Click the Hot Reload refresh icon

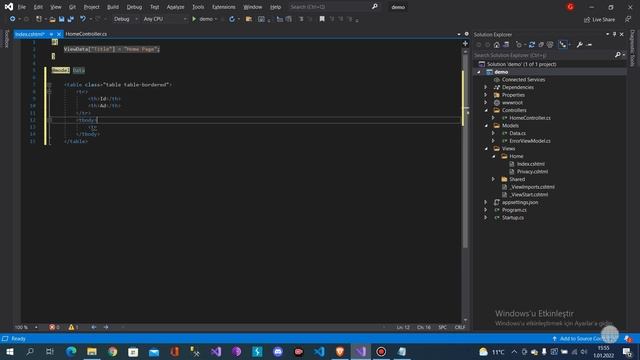tap(232, 19)
